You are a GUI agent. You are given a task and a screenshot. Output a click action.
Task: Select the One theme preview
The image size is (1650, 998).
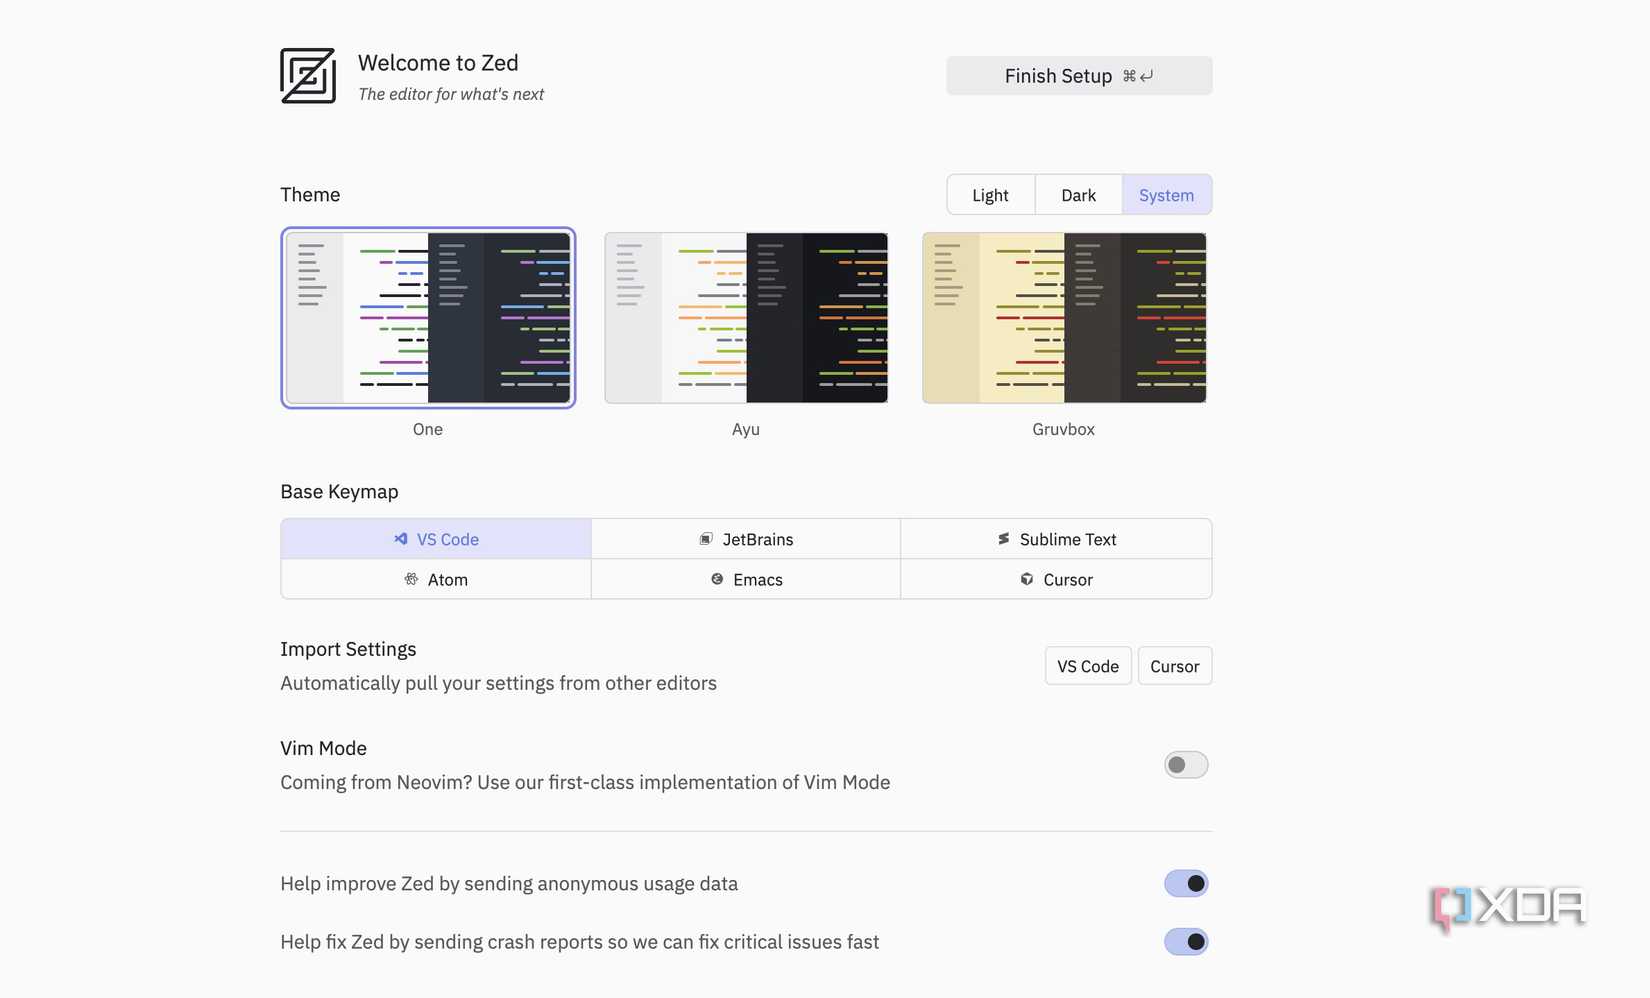tap(428, 317)
